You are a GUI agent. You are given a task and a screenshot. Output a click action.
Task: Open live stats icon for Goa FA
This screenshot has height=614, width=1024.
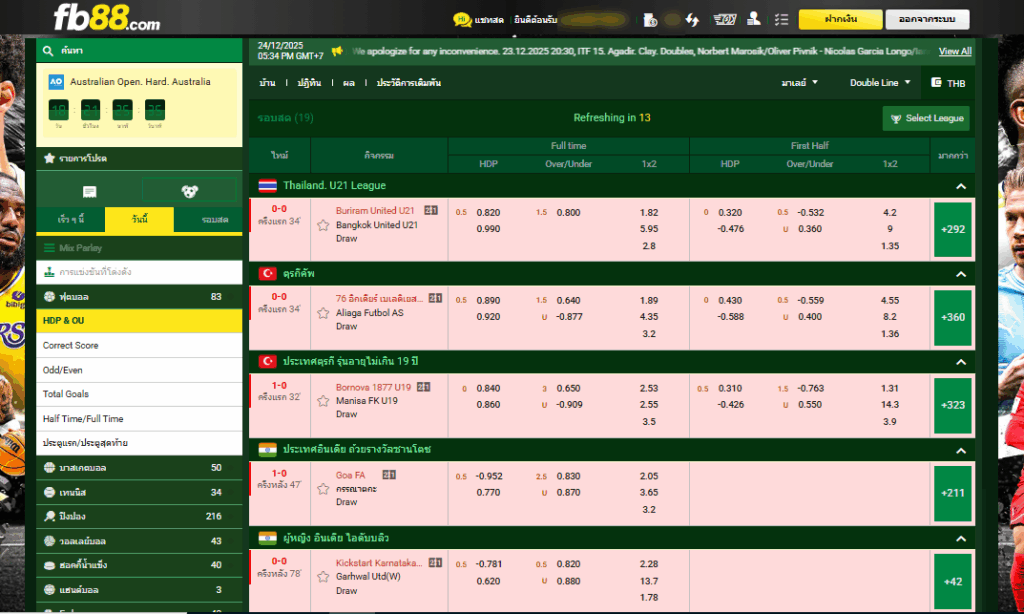[x=389, y=475]
